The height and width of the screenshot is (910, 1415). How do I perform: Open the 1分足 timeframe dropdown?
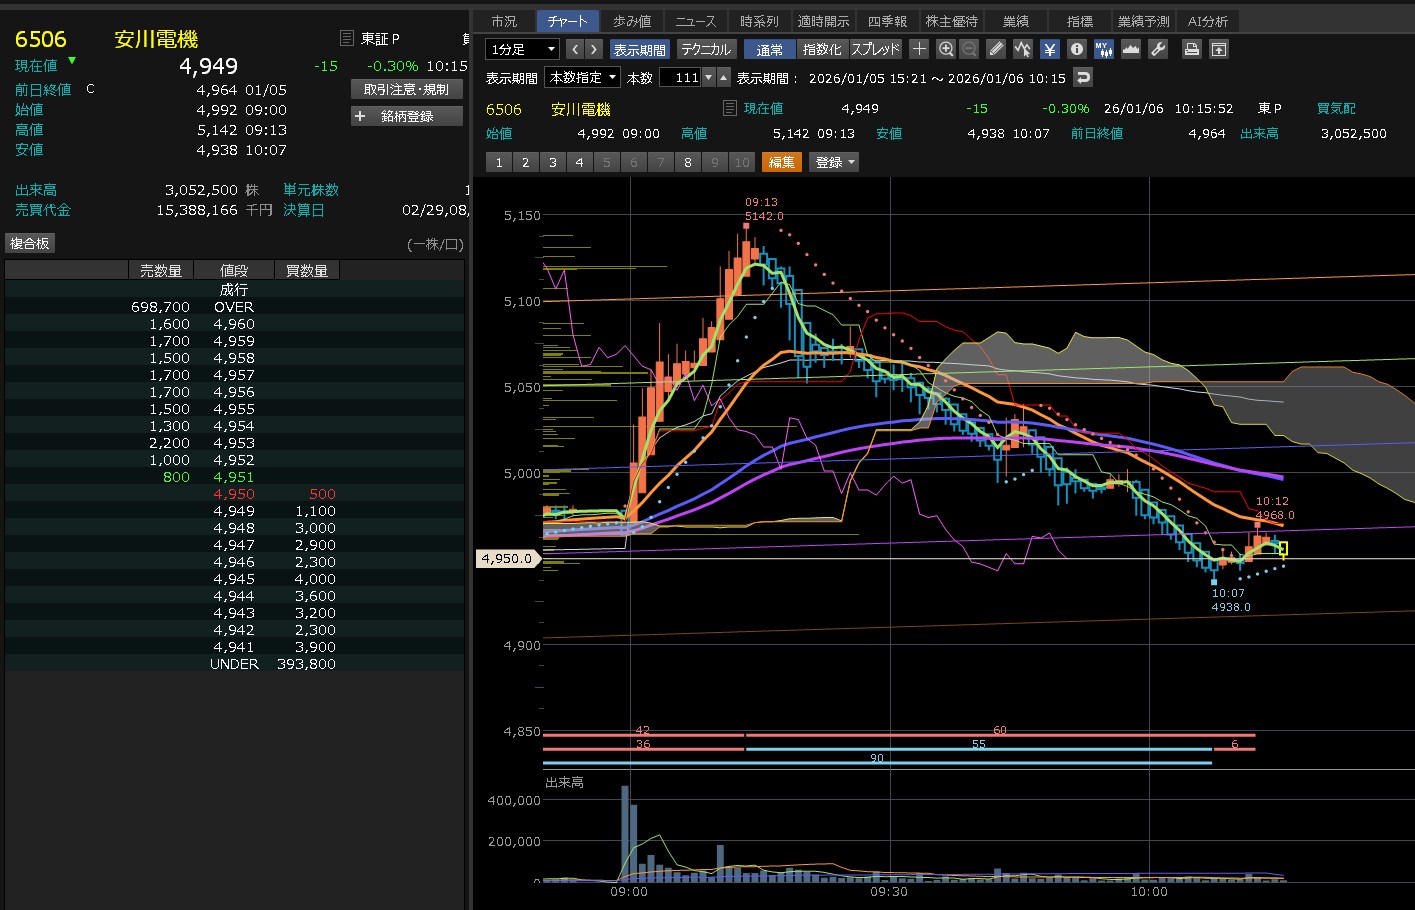(x=522, y=49)
